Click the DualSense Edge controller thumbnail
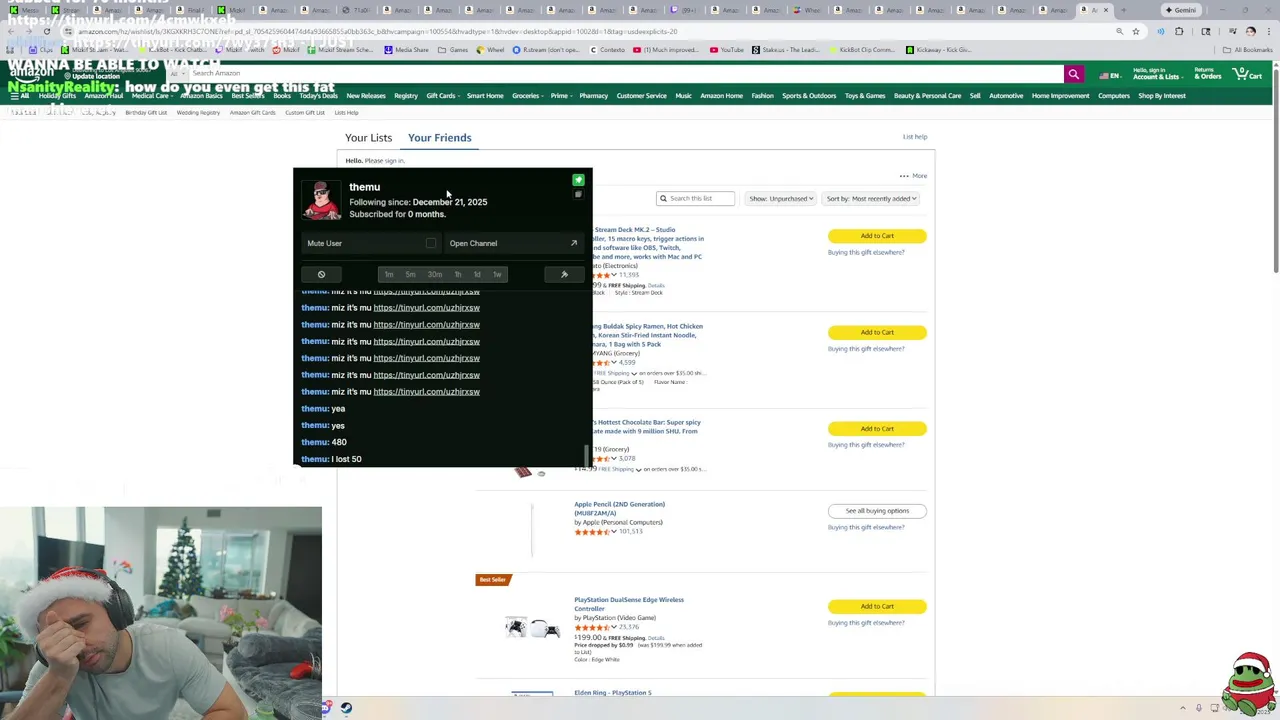This screenshot has width=1280, height=720. [532, 628]
